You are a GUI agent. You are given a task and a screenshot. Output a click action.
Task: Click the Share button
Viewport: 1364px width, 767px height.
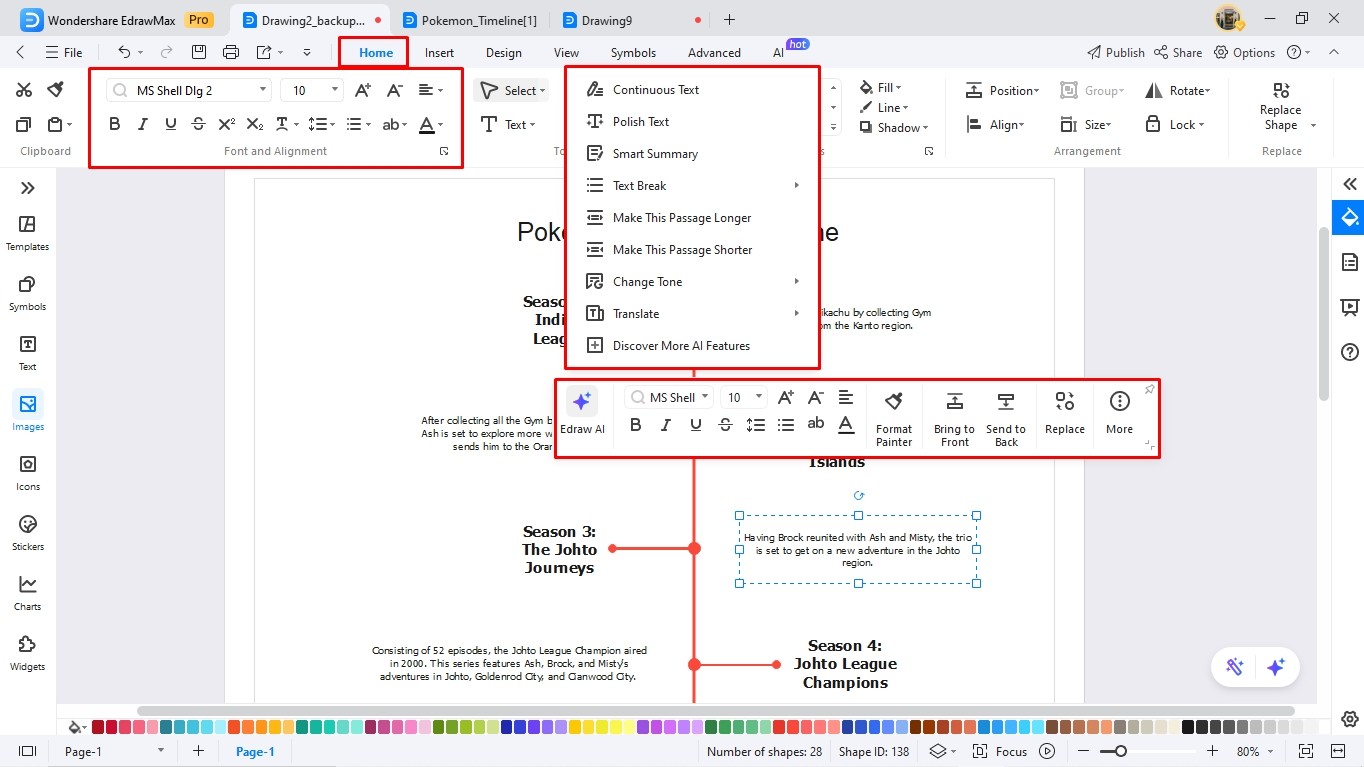pos(1178,52)
